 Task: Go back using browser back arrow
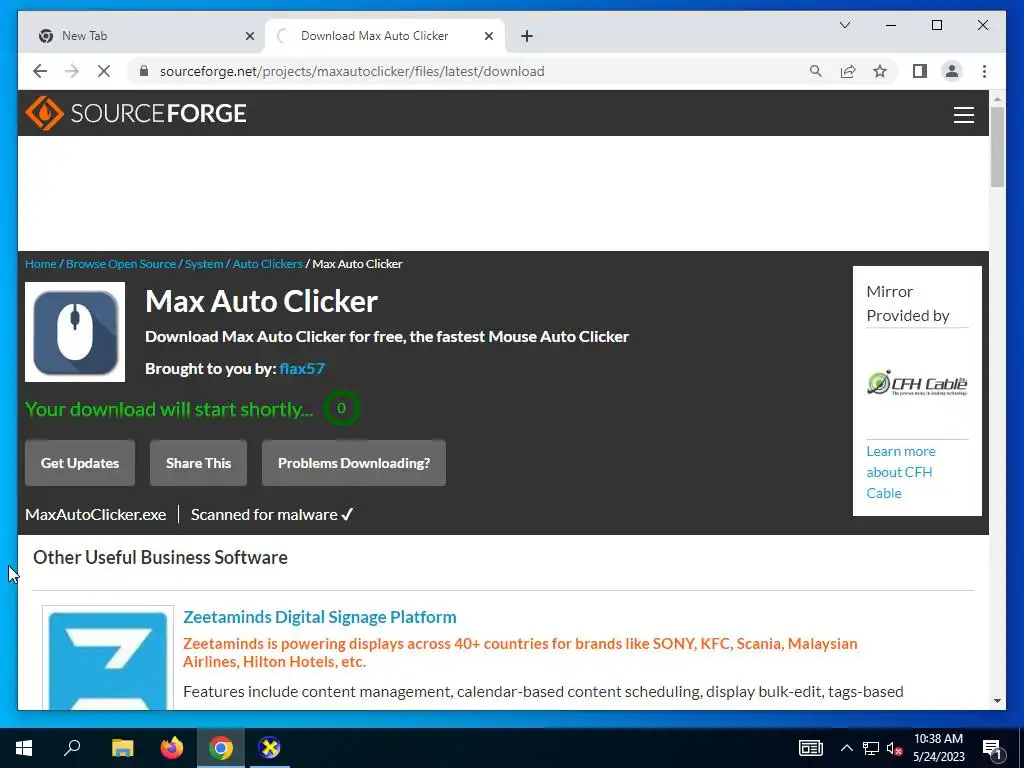coord(40,71)
